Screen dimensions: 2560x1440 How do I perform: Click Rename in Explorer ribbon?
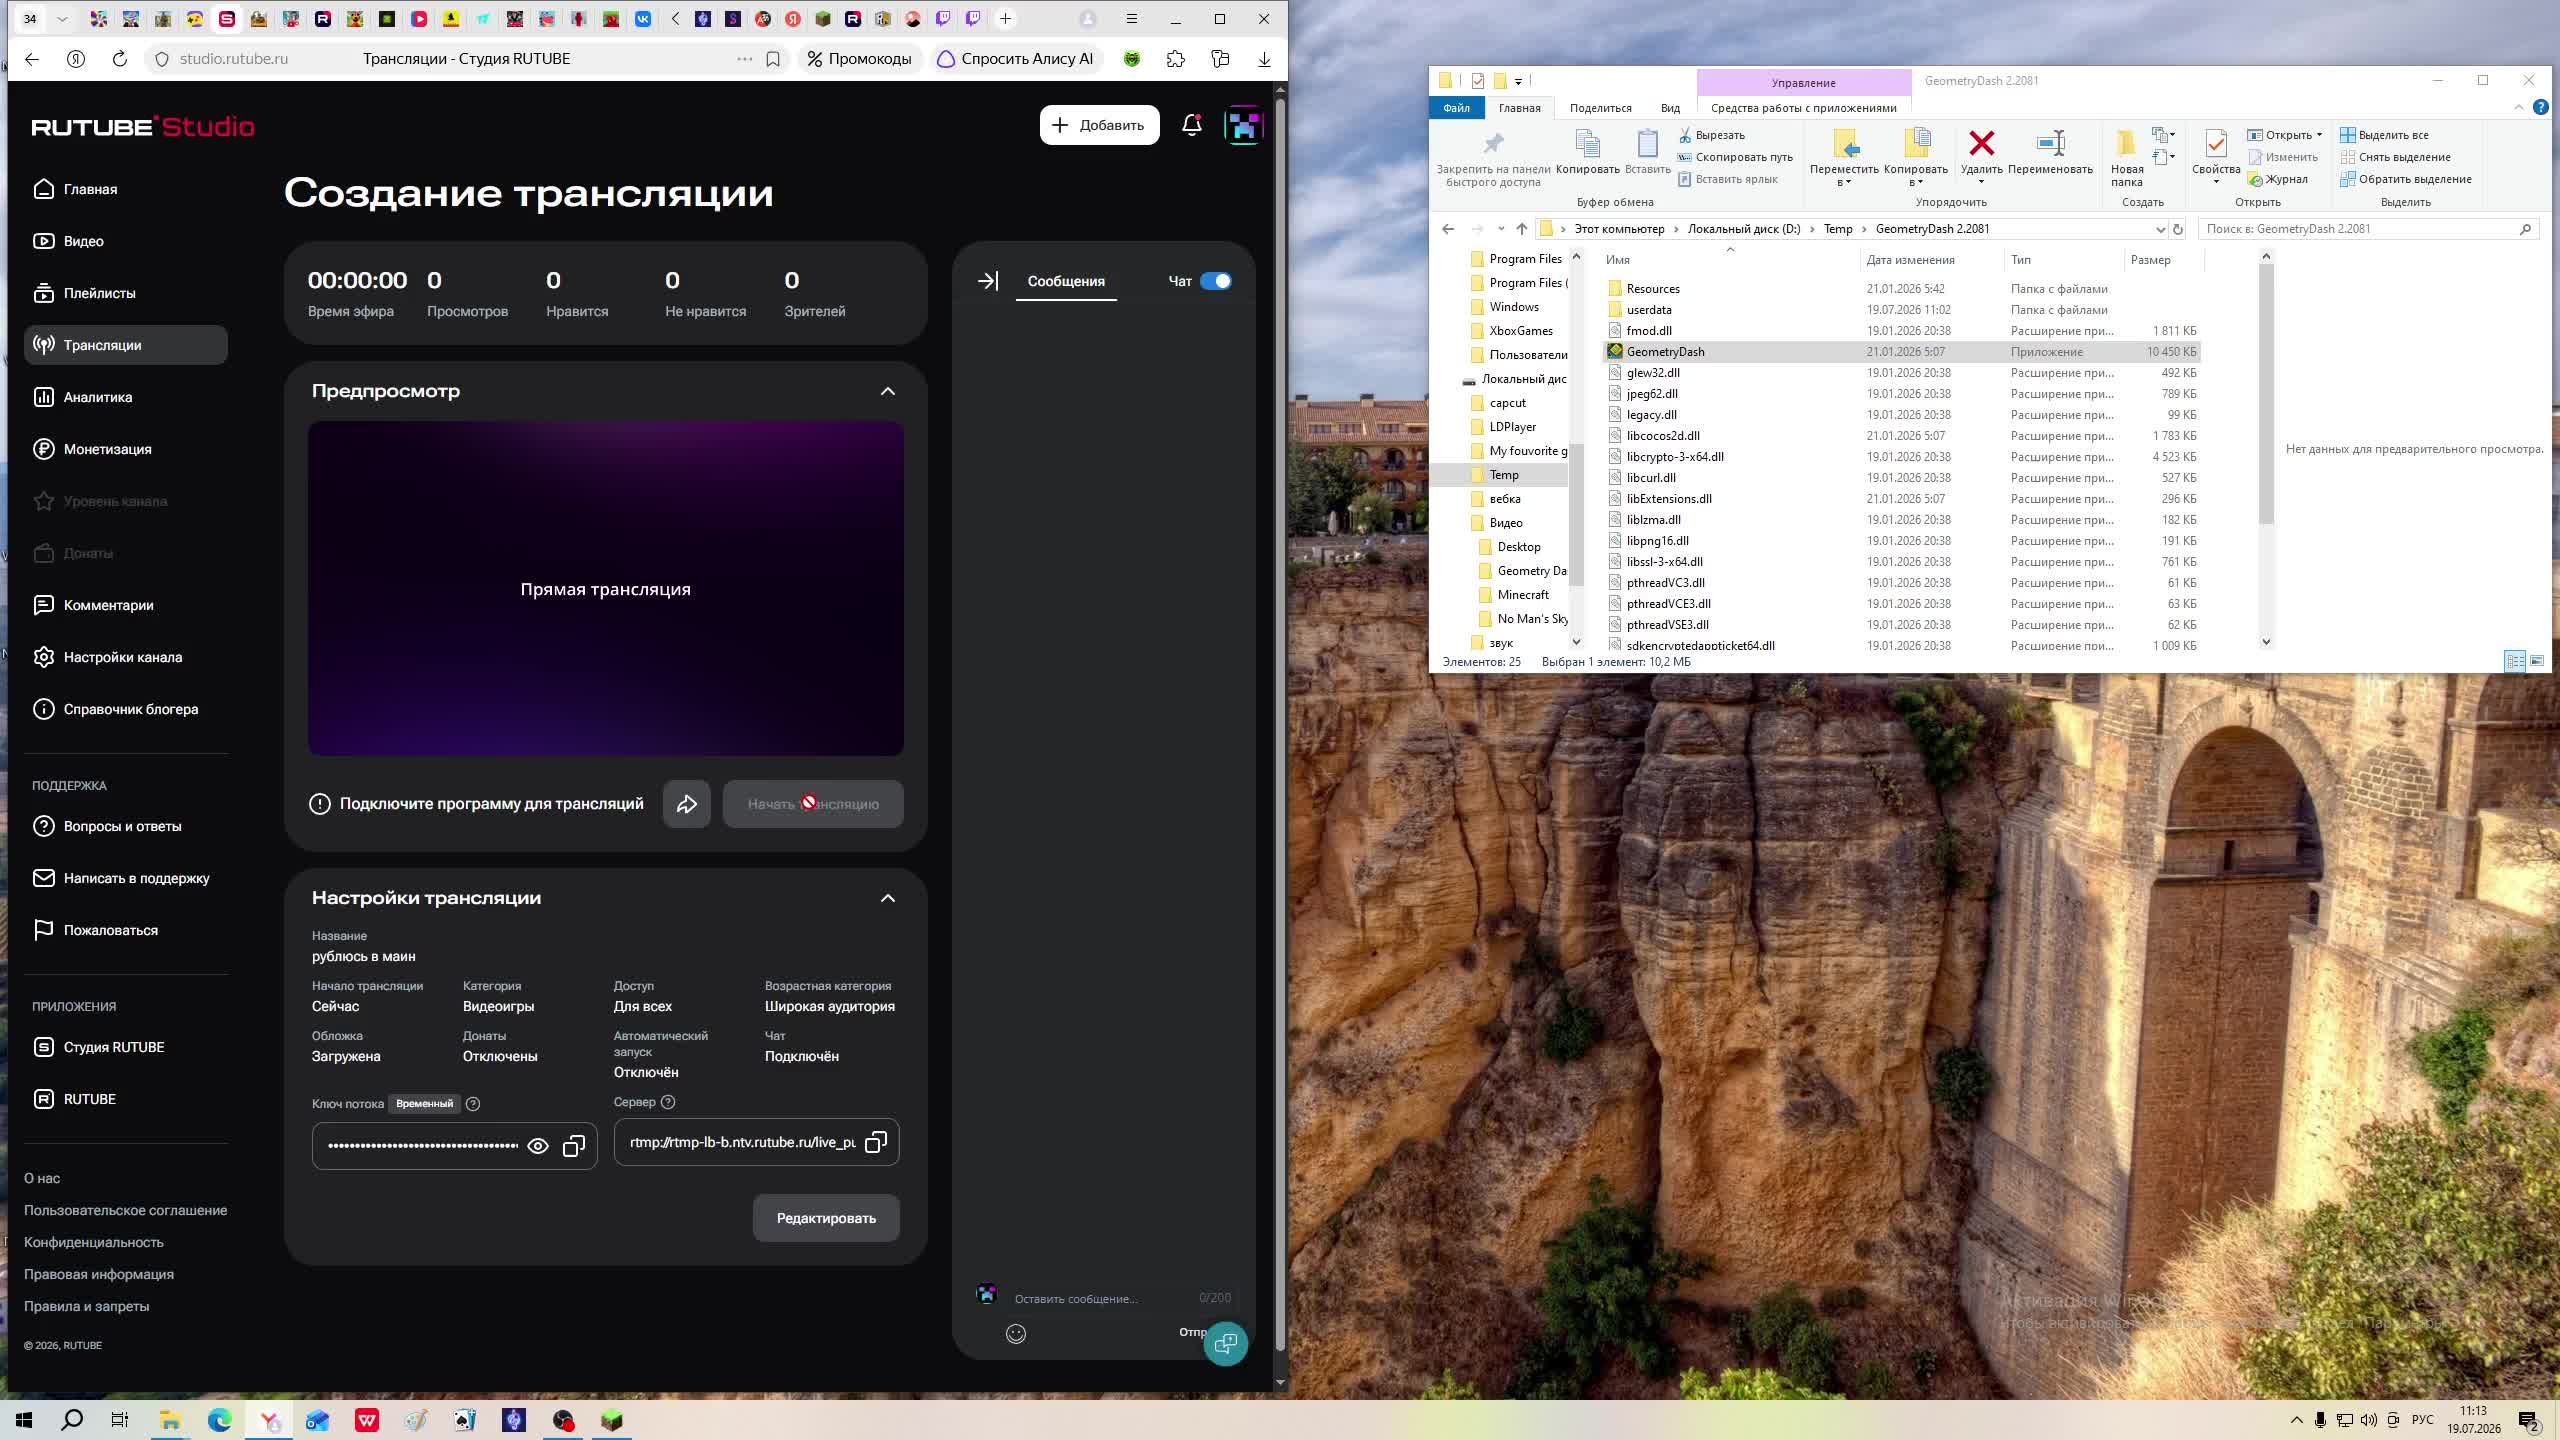click(x=2050, y=152)
